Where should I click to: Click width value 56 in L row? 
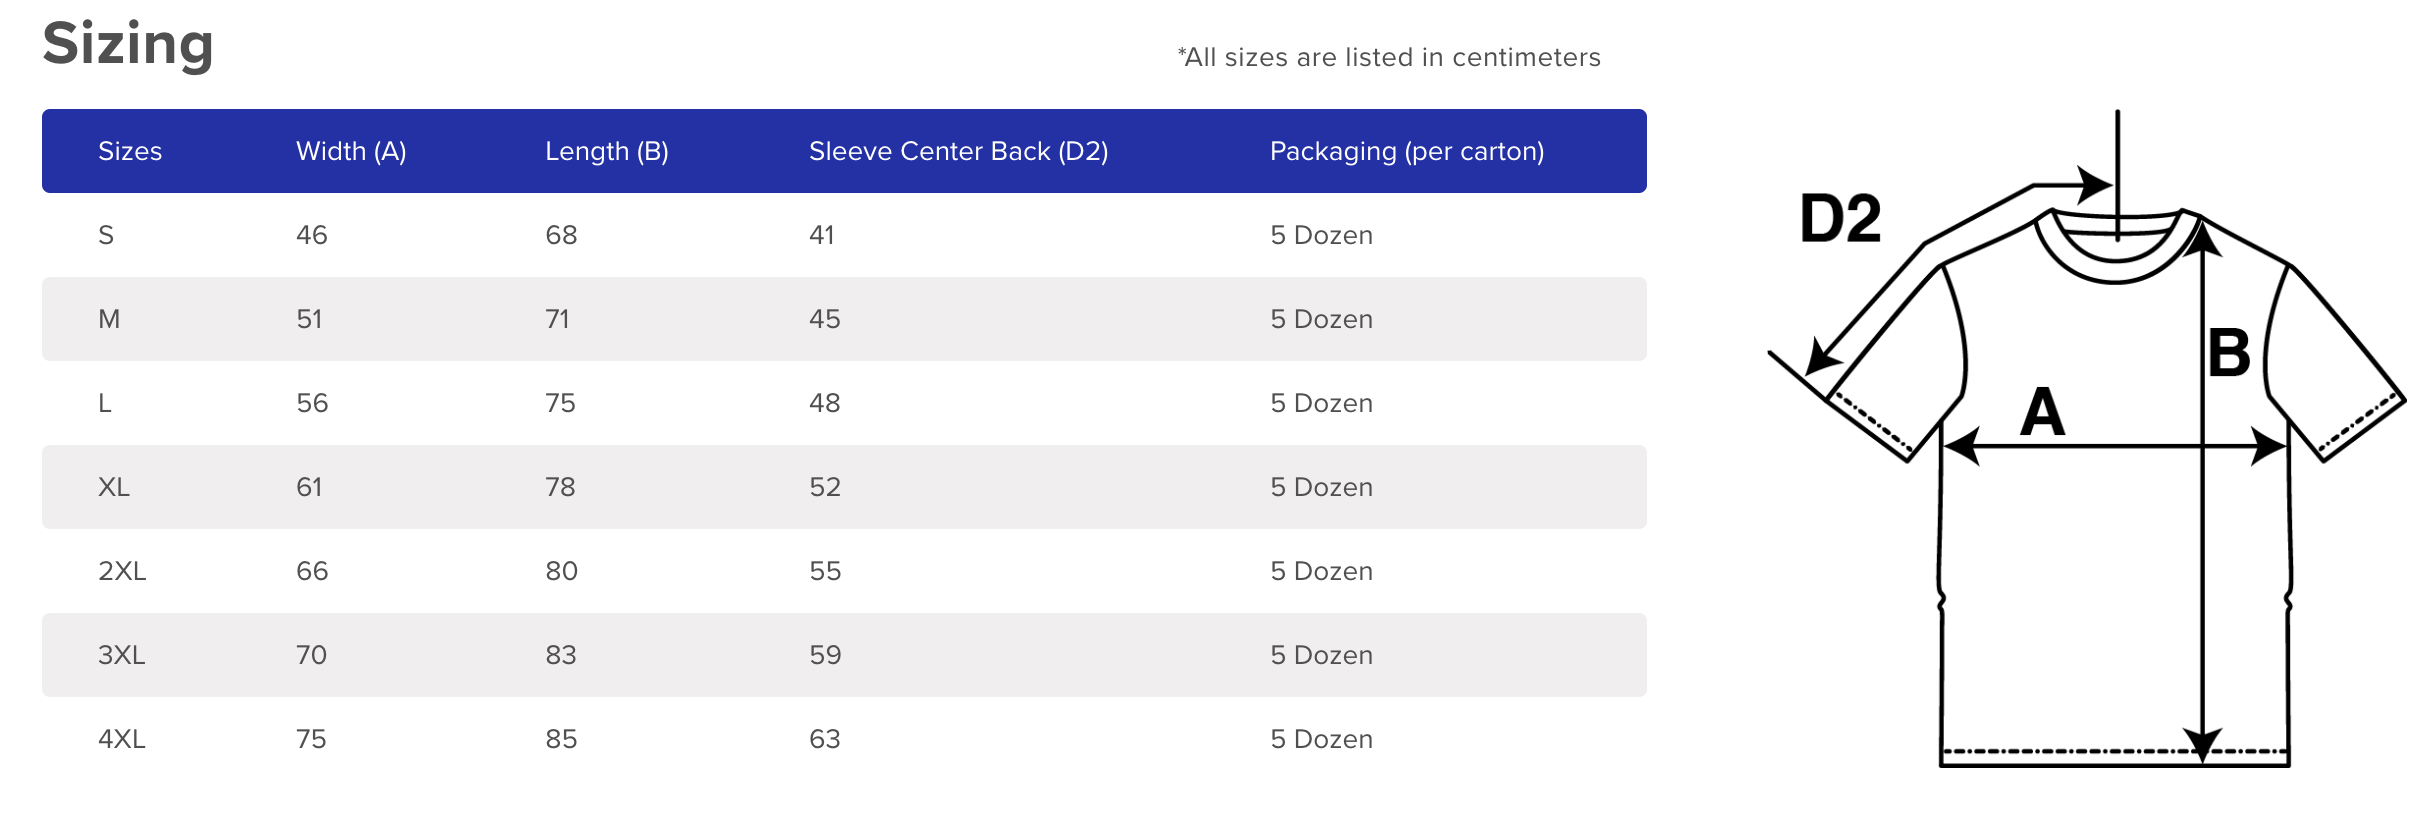(312, 403)
